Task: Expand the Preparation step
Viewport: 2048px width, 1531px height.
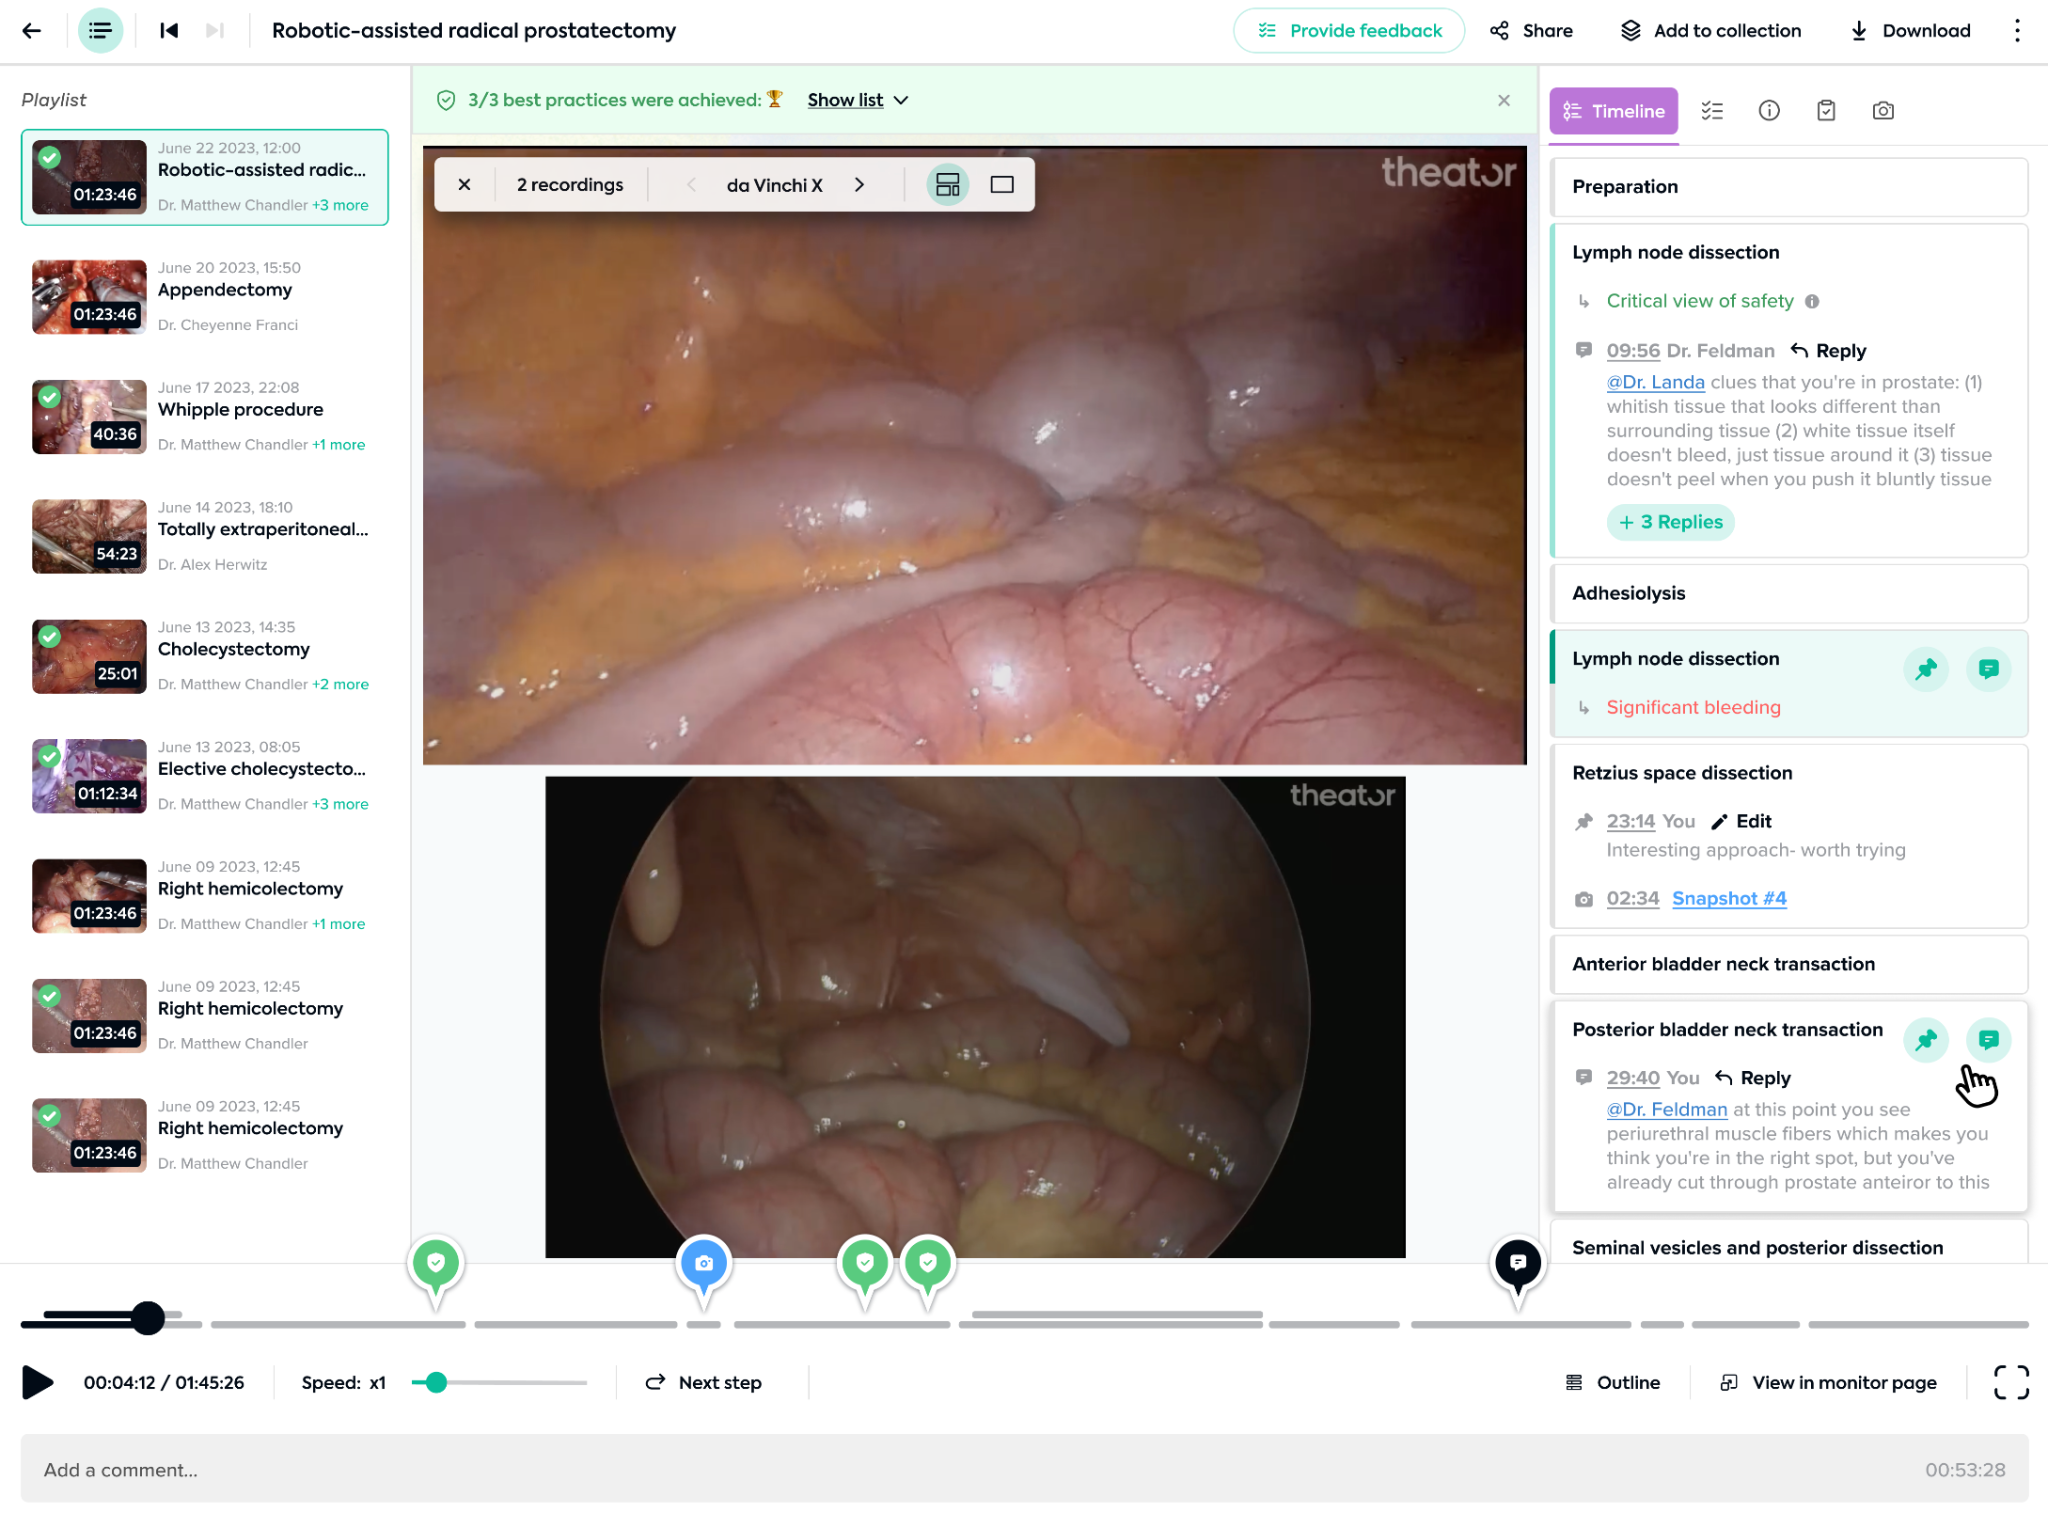Action: point(1788,187)
